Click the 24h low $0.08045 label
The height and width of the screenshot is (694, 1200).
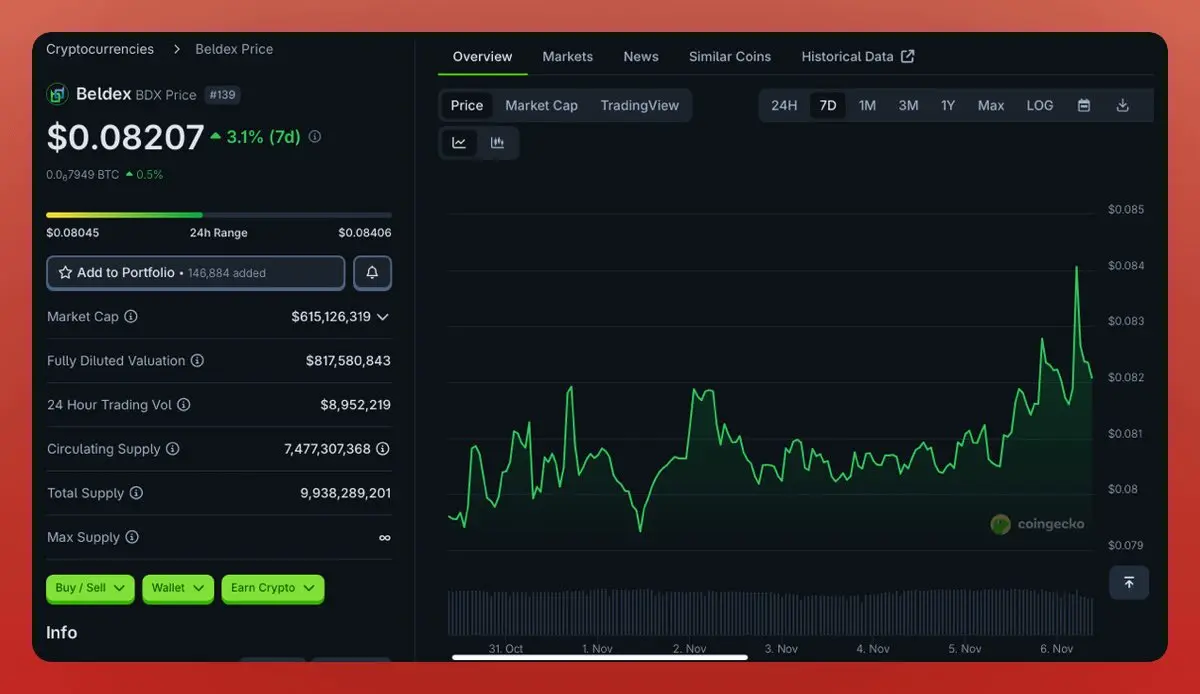(x=72, y=233)
